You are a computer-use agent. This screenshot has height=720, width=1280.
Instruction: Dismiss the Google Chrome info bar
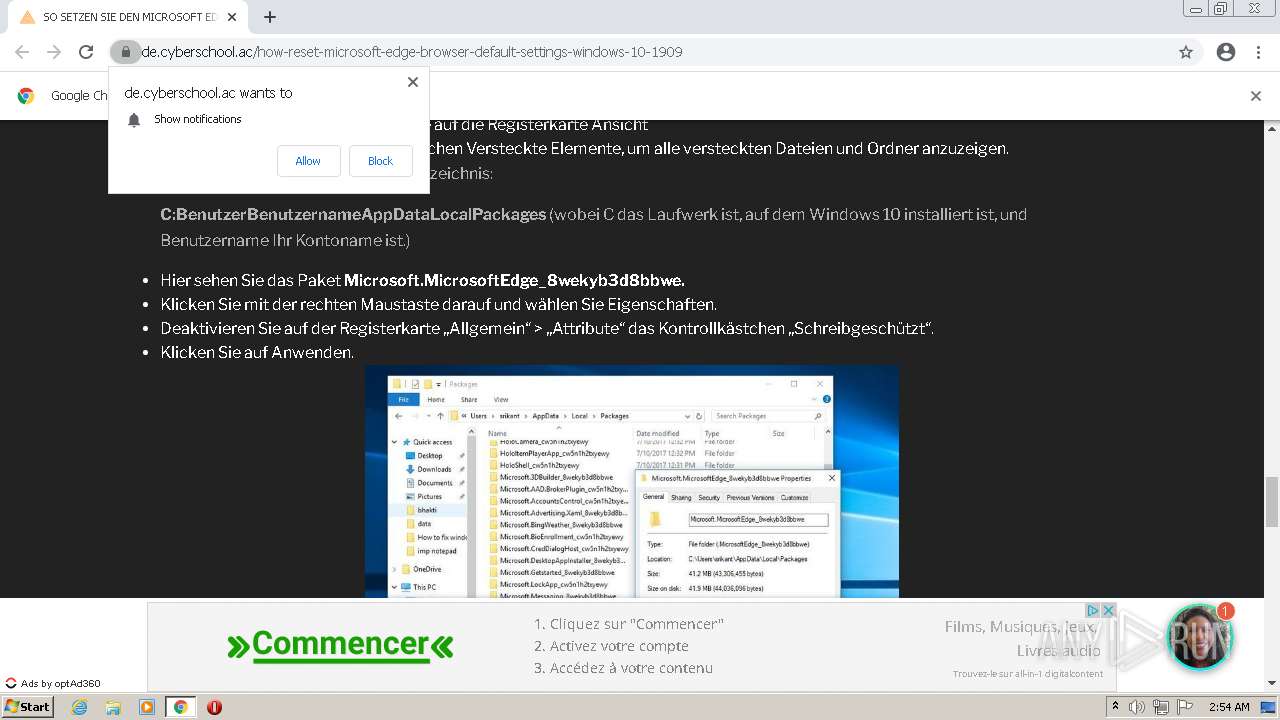click(x=1256, y=96)
